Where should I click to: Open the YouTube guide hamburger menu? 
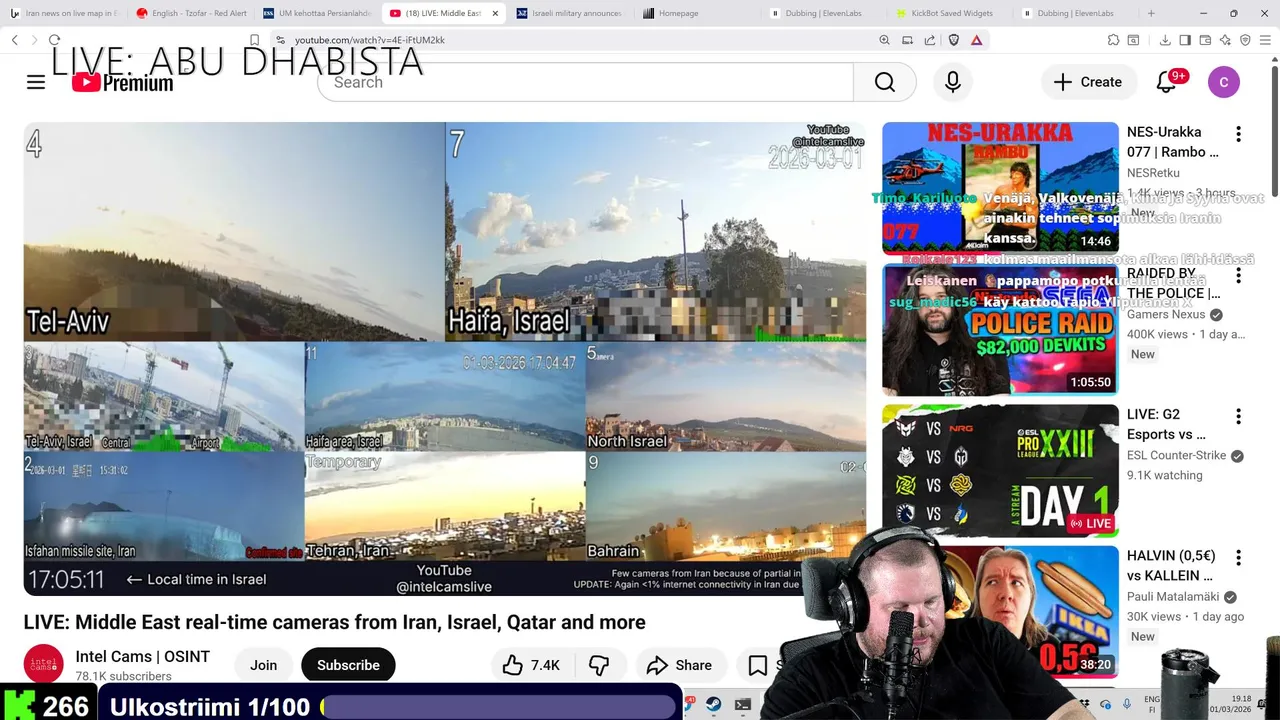(x=36, y=82)
